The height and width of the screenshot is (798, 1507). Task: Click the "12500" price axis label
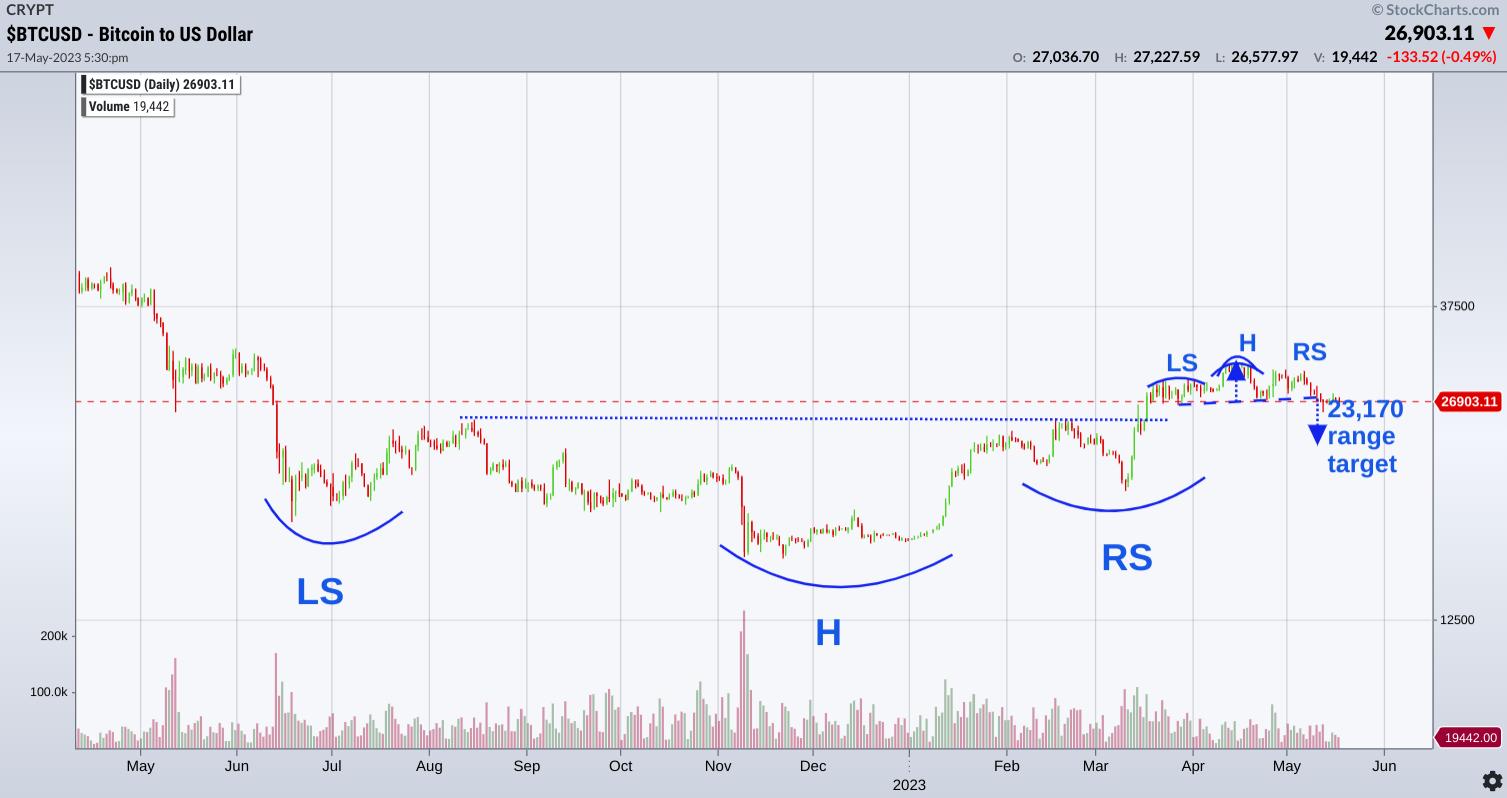click(1455, 620)
